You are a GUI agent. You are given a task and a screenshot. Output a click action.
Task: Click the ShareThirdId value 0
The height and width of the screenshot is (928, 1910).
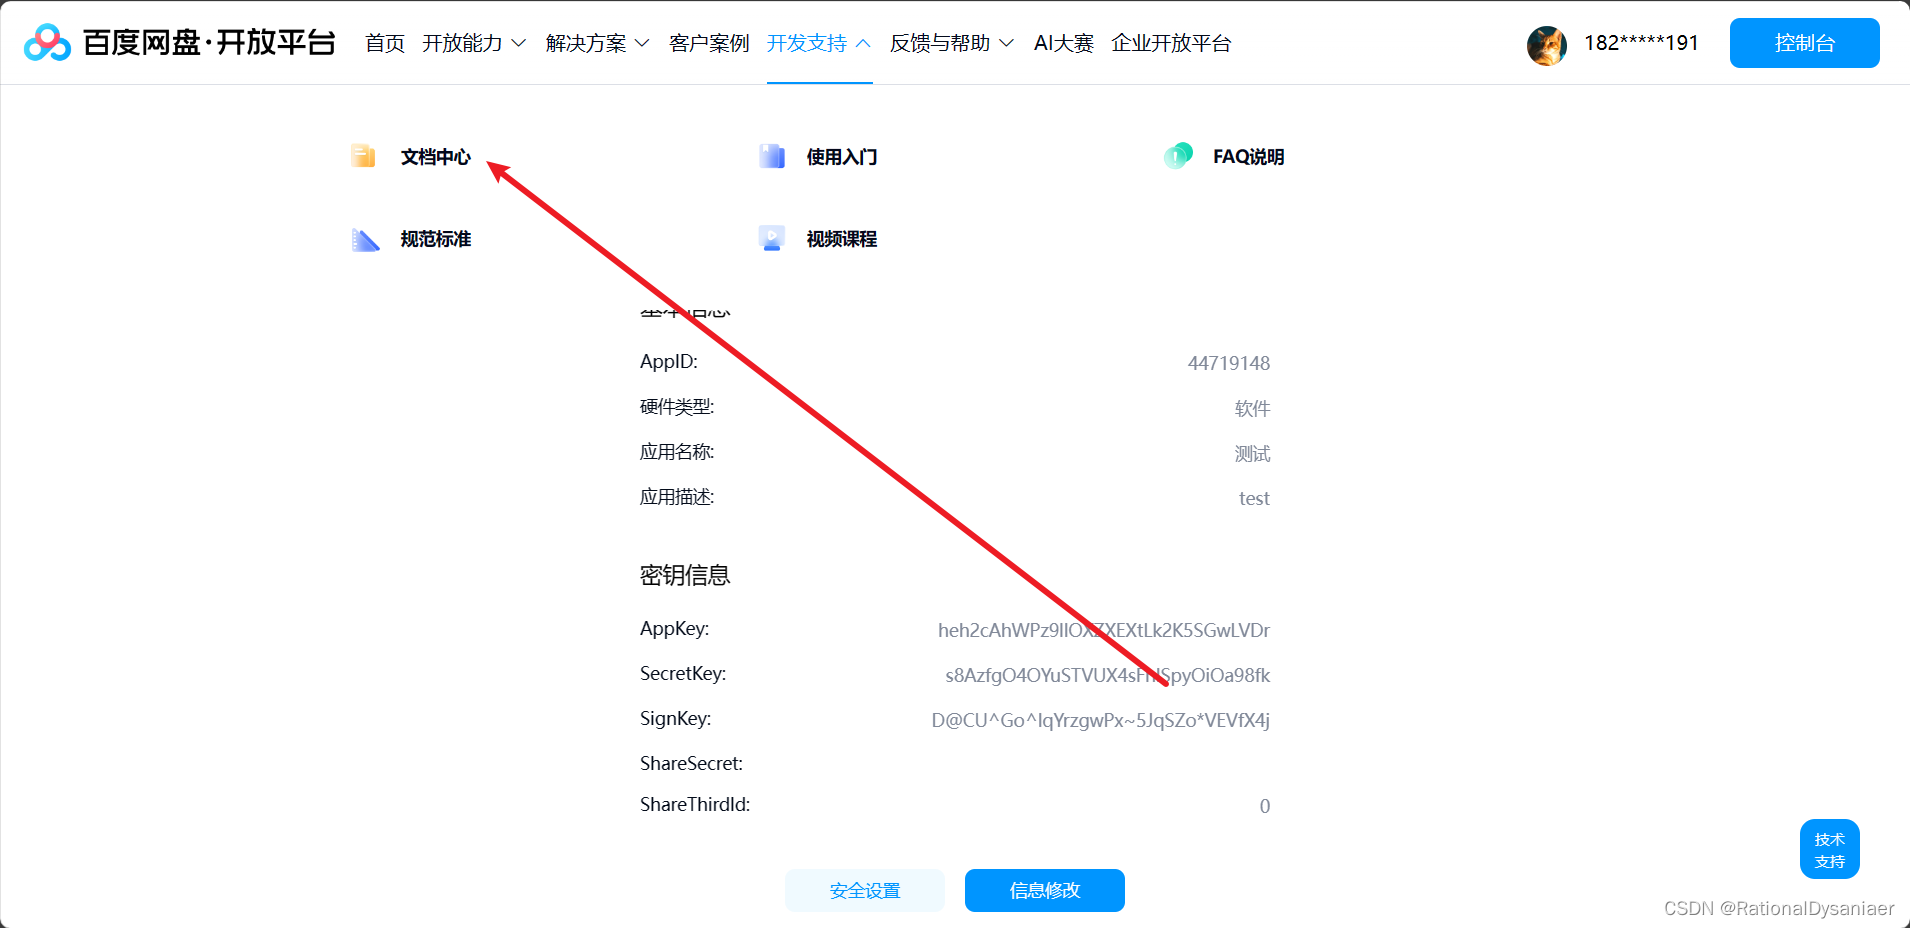1265,806
